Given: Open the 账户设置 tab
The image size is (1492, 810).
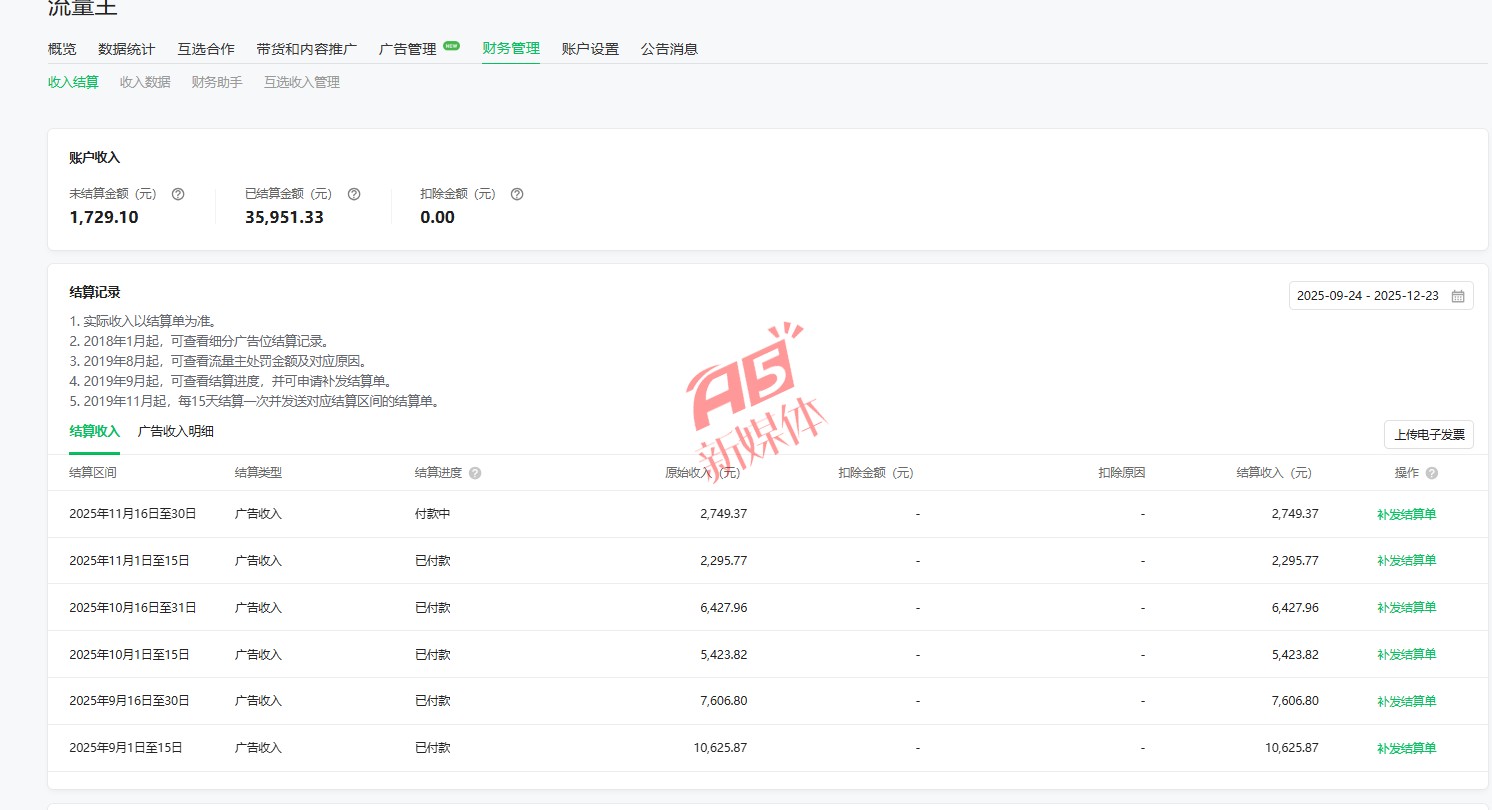Looking at the screenshot, I should (590, 49).
